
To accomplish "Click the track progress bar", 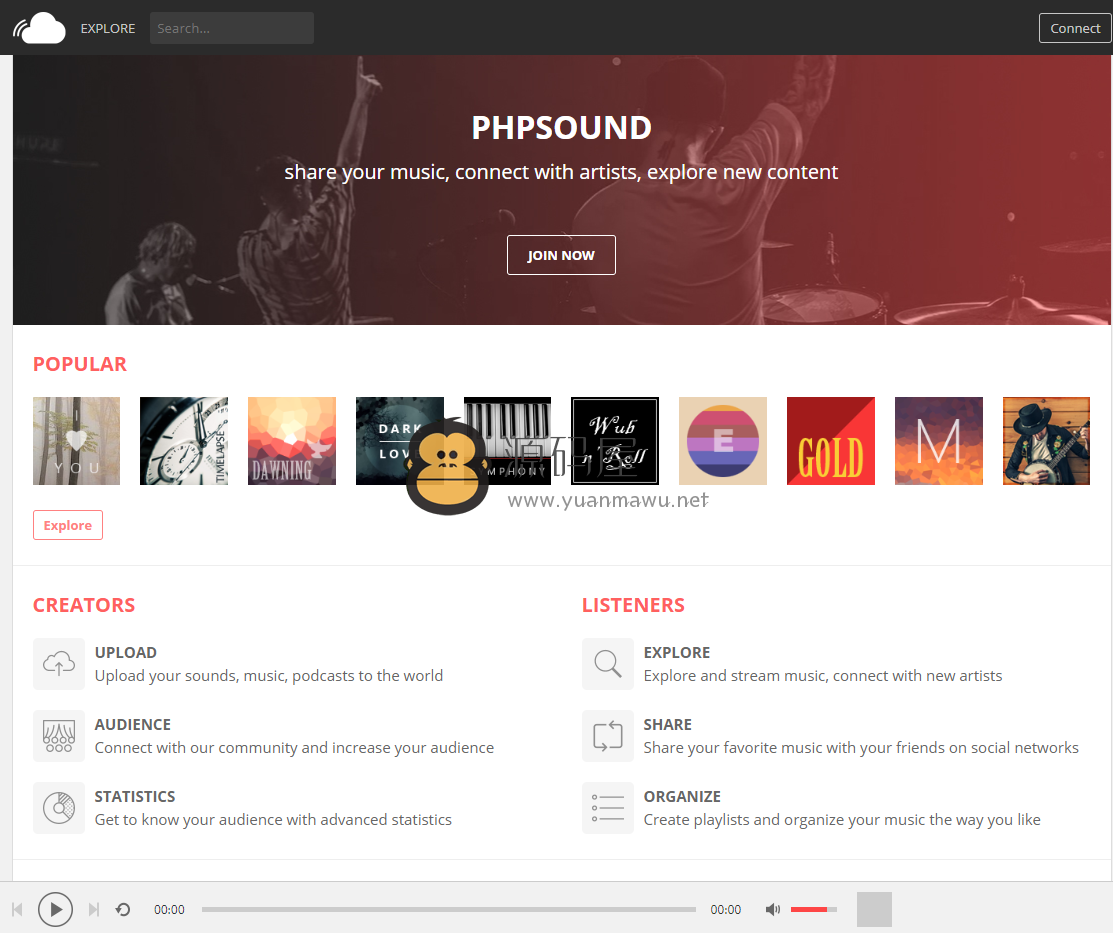I will pos(449,910).
